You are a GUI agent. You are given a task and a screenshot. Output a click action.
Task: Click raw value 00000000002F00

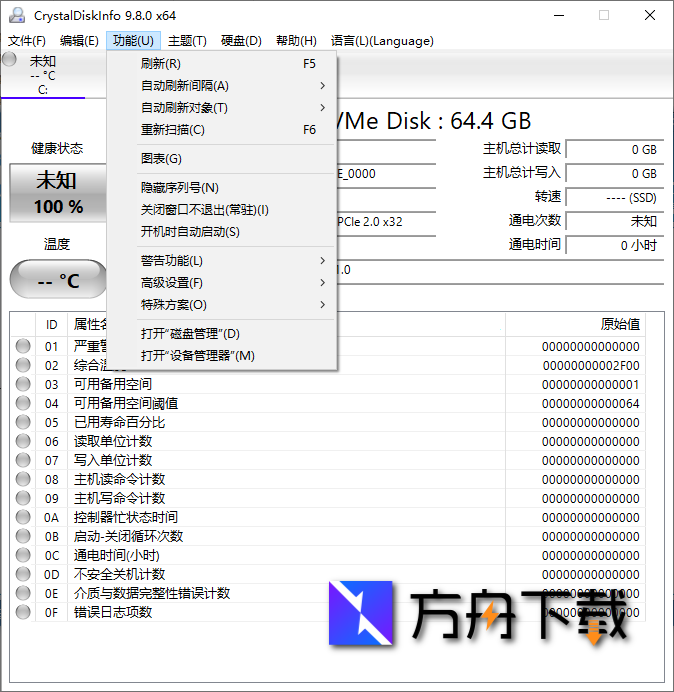coord(591,365)
